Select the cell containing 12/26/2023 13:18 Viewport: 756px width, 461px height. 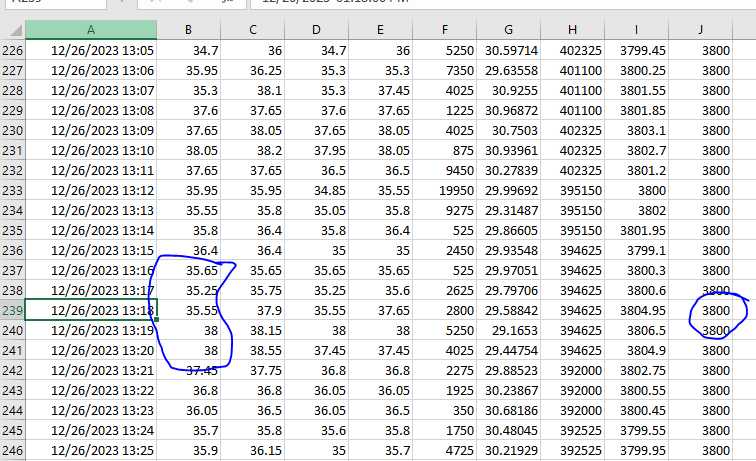[x=91, y=310]
